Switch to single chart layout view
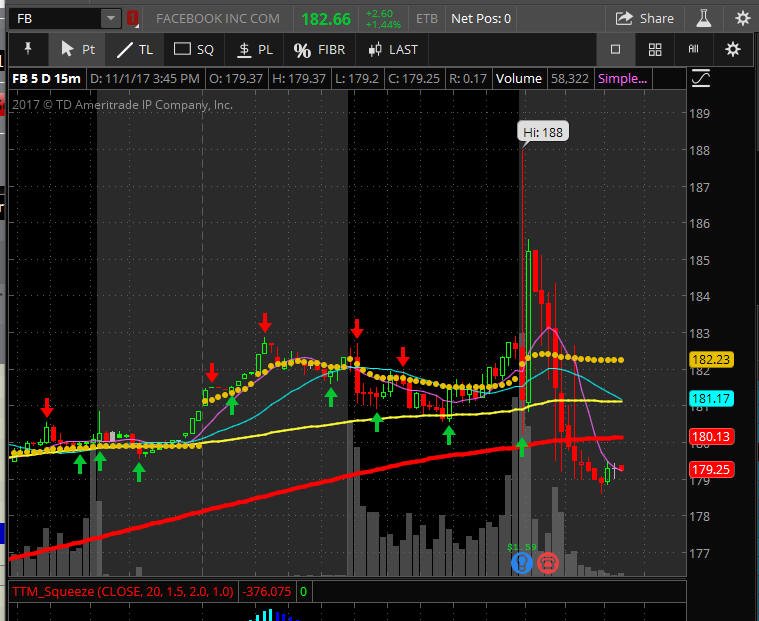 click(x=615, y=49)
